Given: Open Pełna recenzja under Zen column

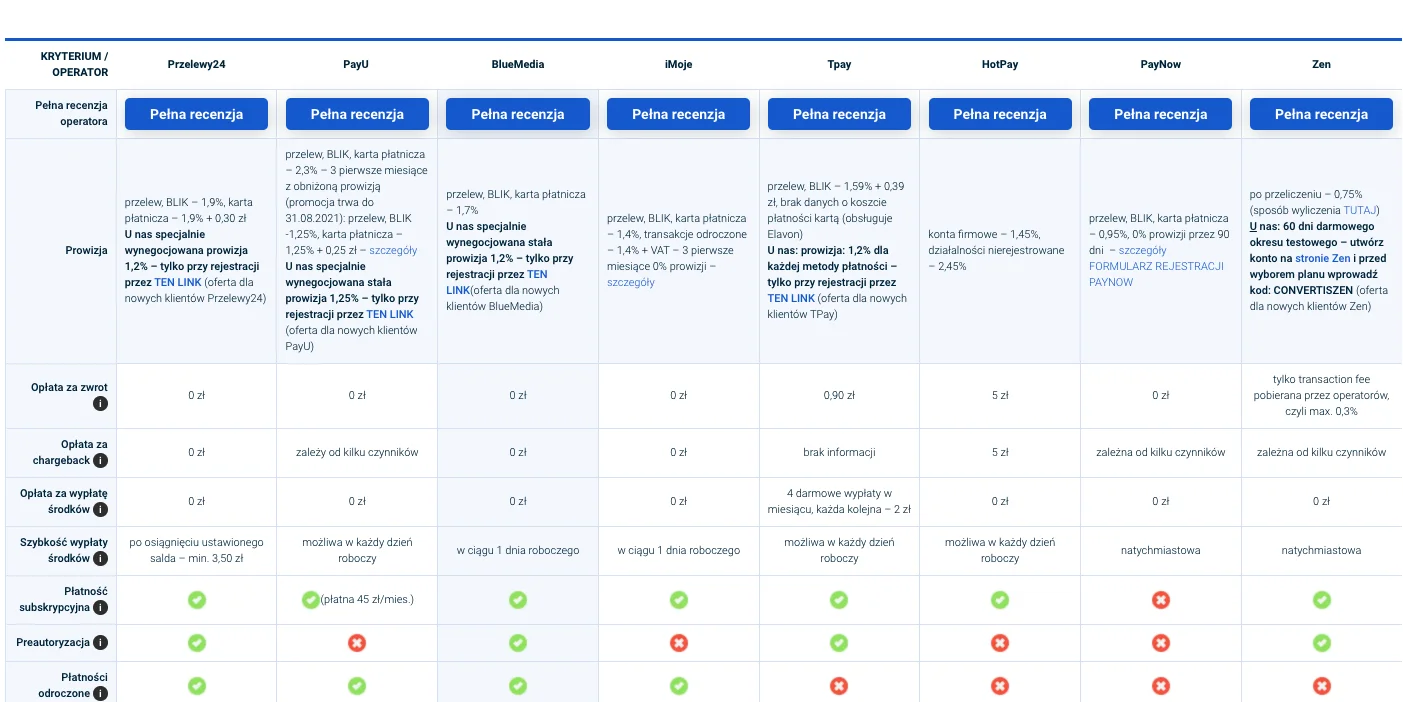Looking at the screenshot, I should click(x=1321, y=114).
